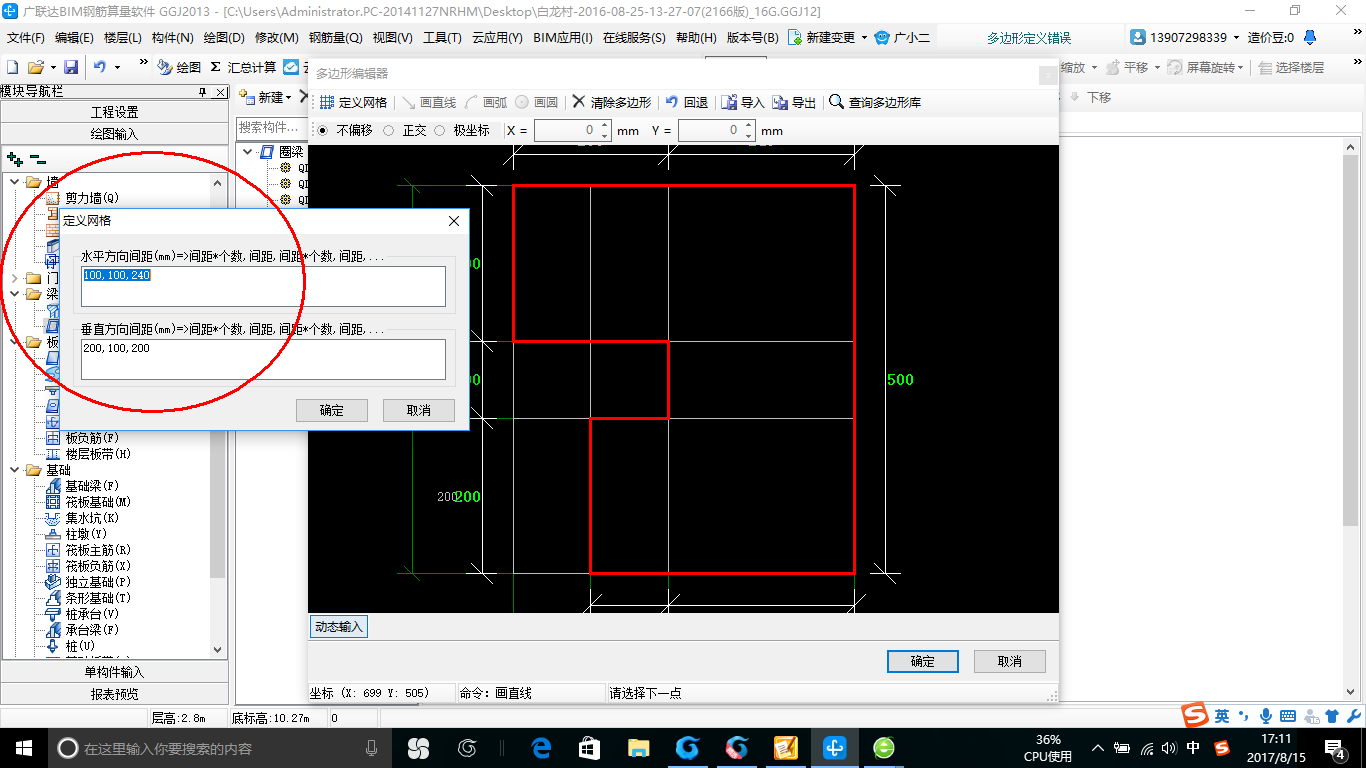Click 确定 in polygon editor
1366x768 pixels.
click(x=923, y=661)
